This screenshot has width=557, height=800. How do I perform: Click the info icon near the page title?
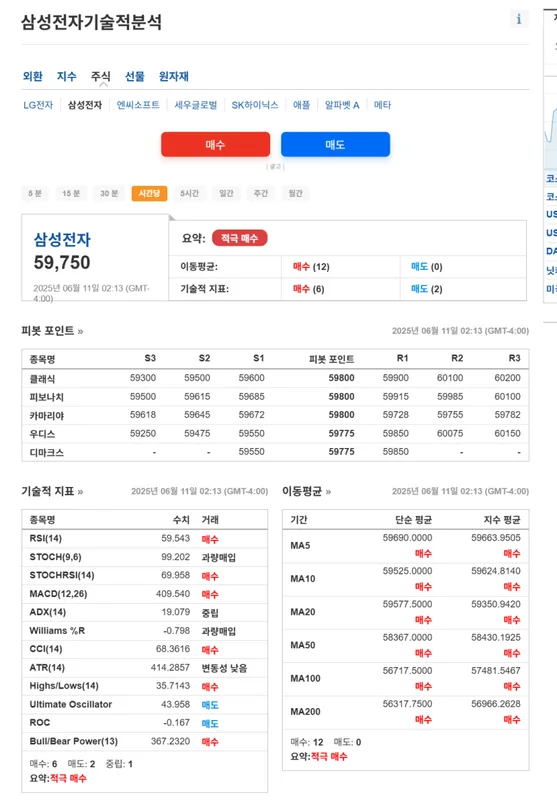coord(519,19)
